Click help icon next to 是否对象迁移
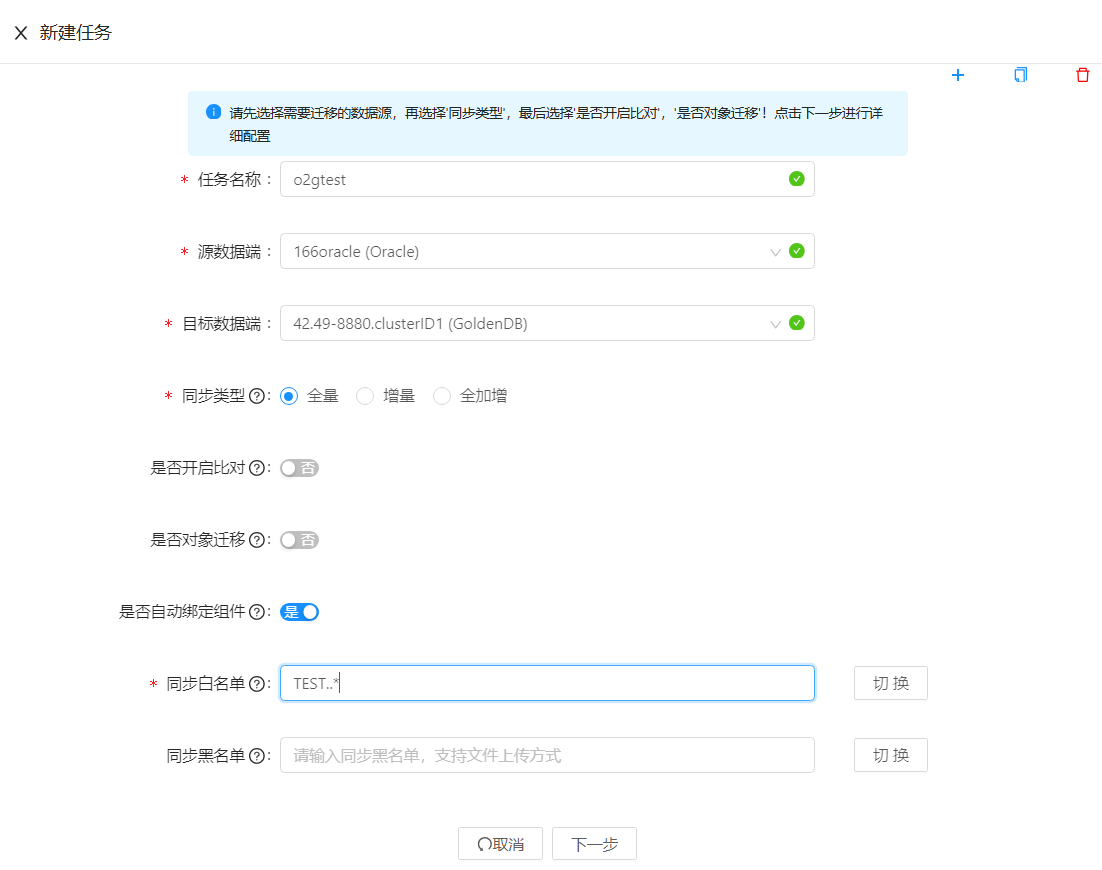 tap(257, 540)
